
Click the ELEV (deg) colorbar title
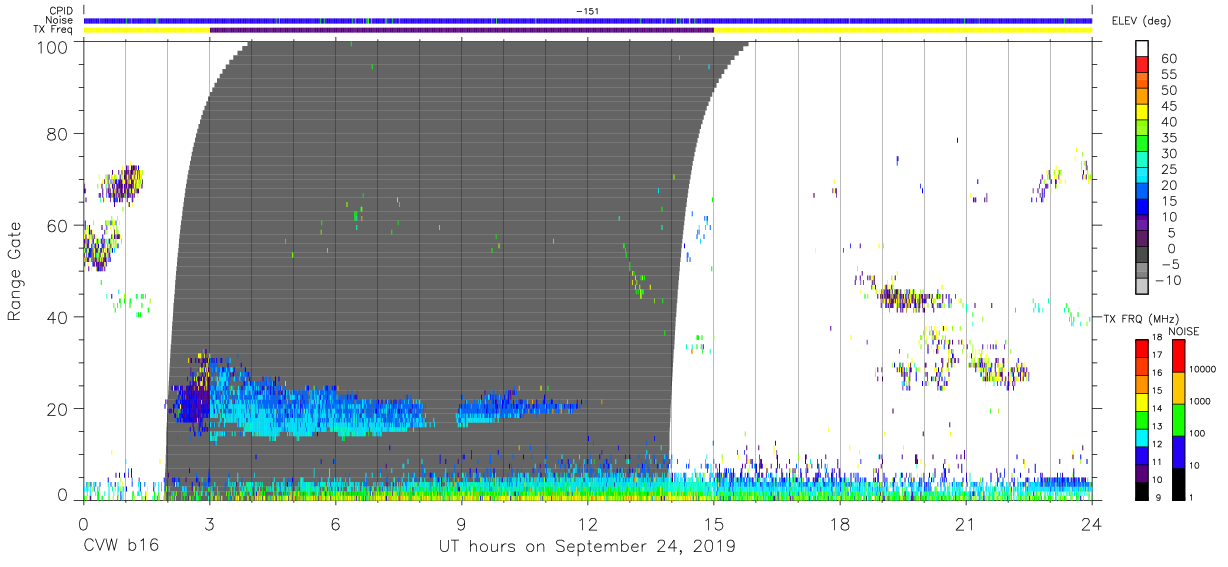click(x=1141, y=21)
